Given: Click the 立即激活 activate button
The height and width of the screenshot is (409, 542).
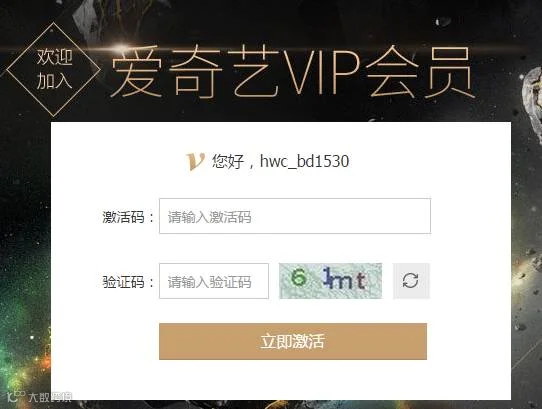Looking at the screenshot, I should 293,342.
